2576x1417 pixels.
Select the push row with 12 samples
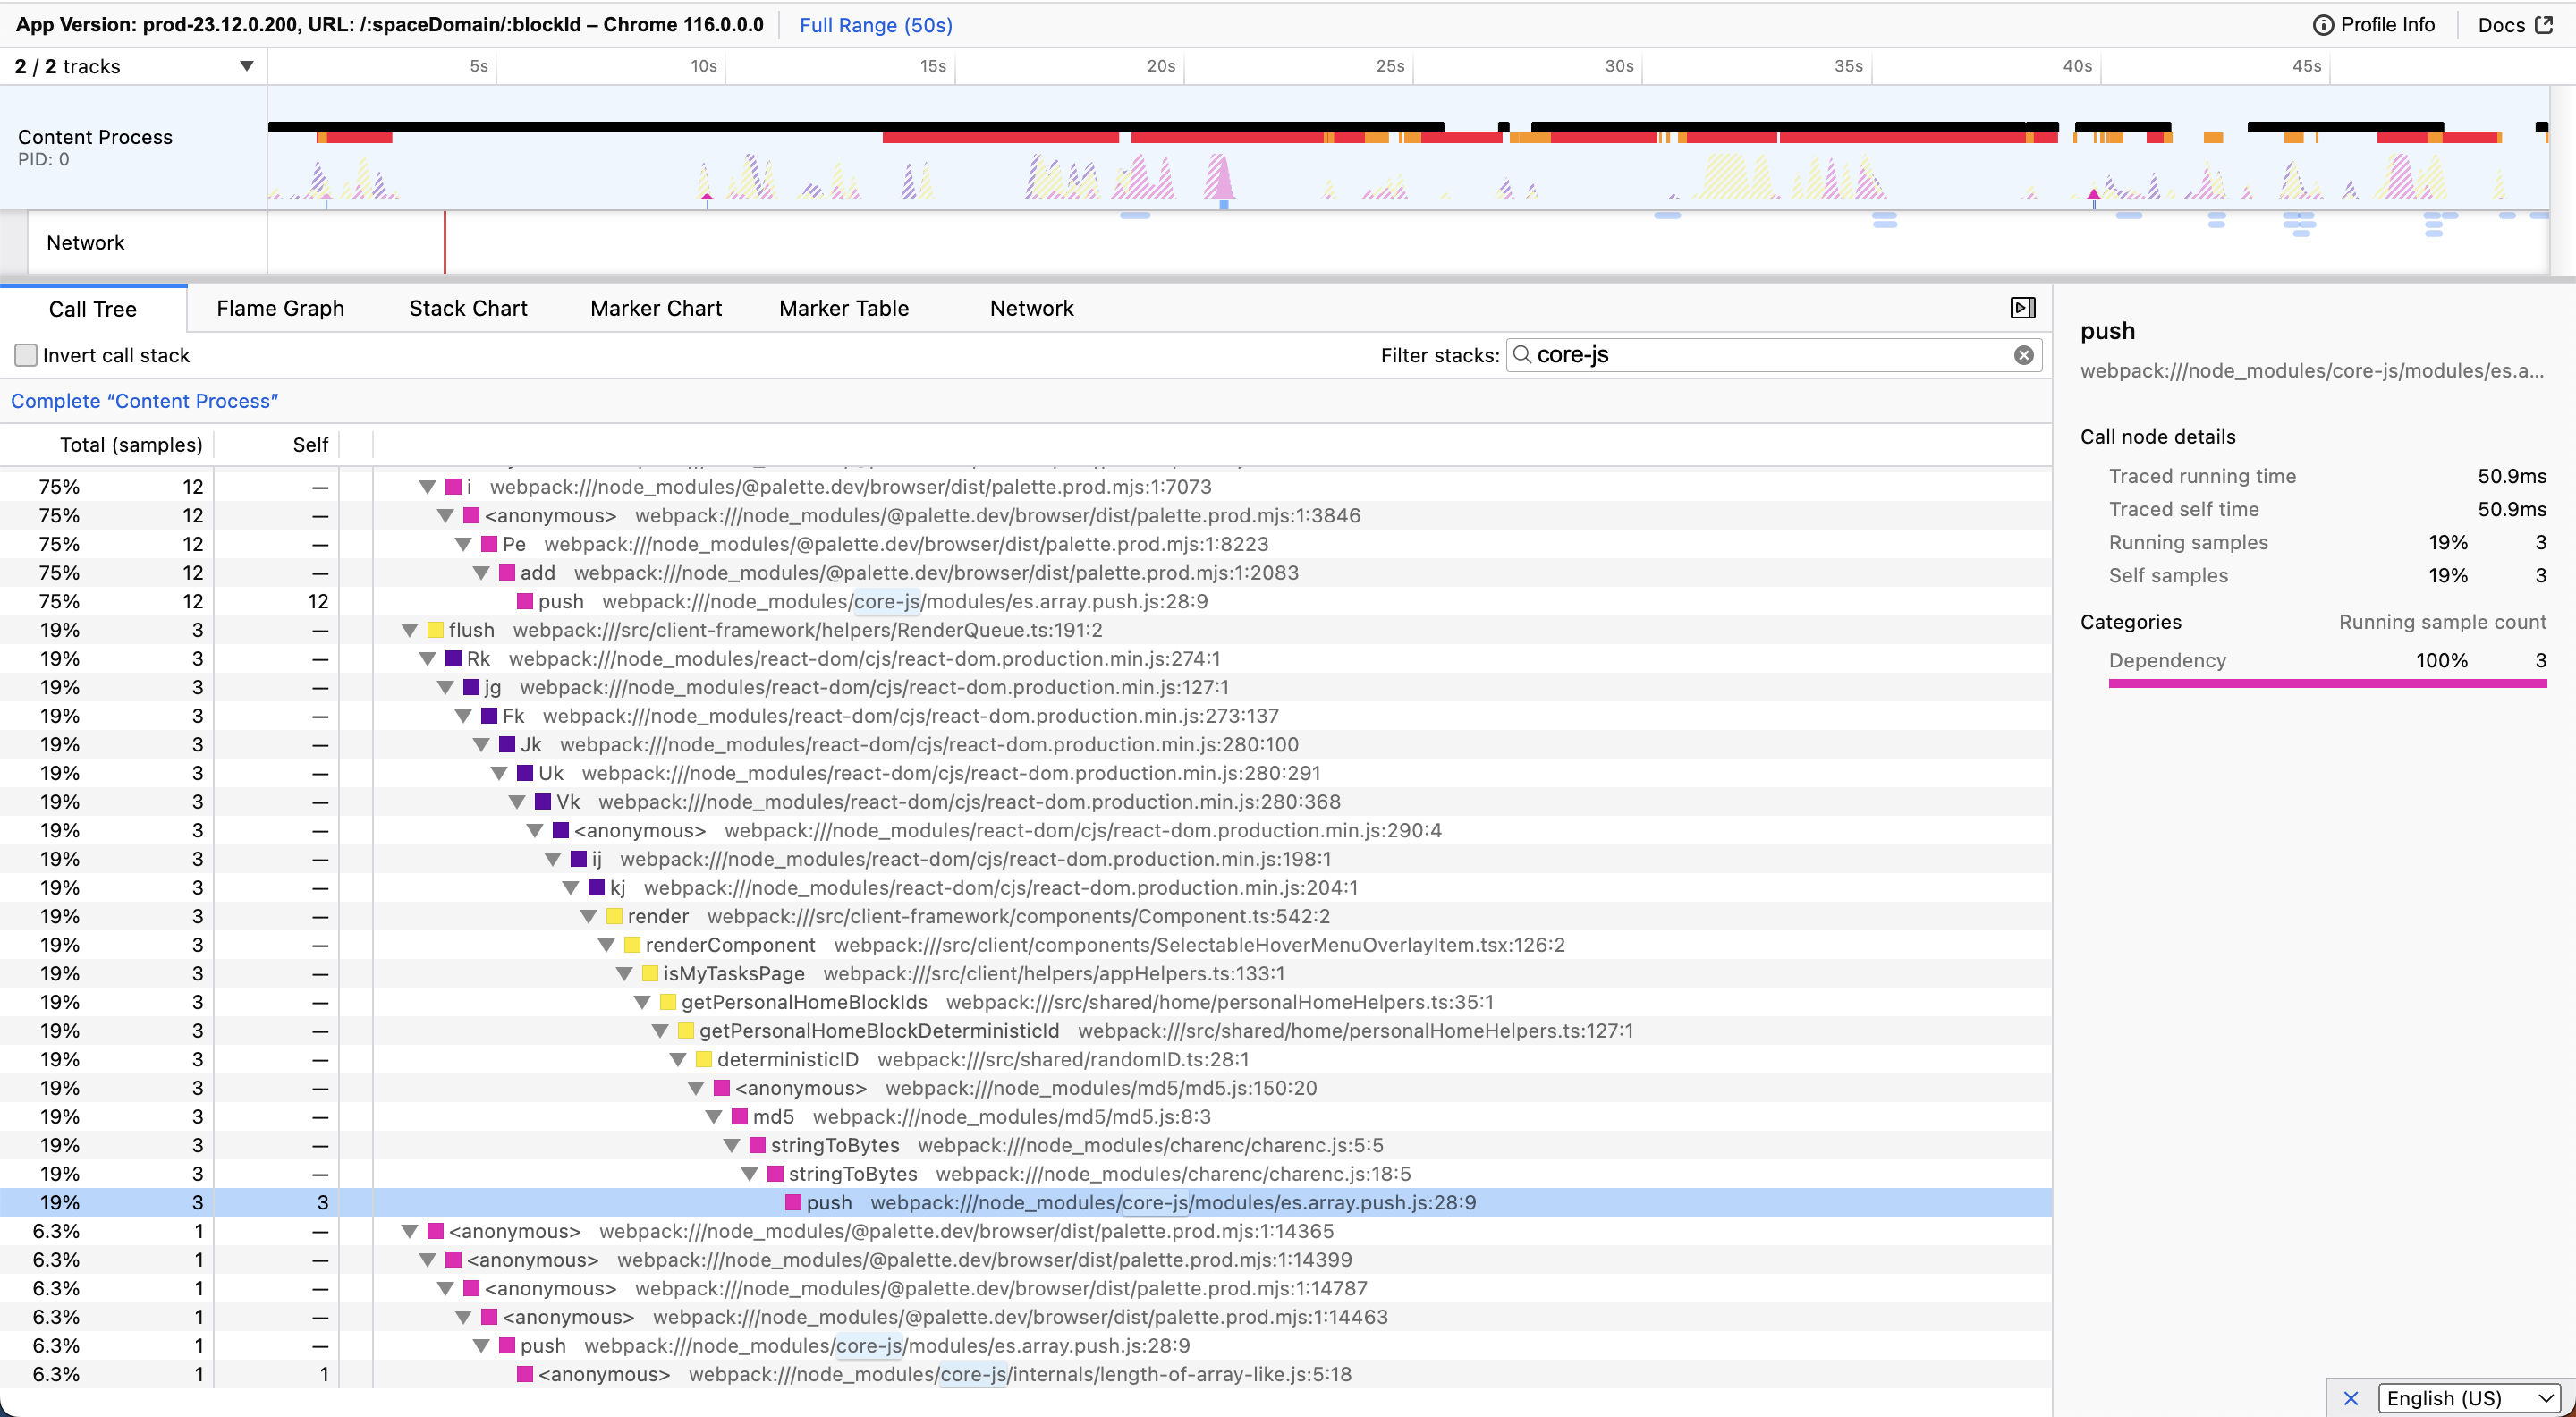tap(1026, 601)
